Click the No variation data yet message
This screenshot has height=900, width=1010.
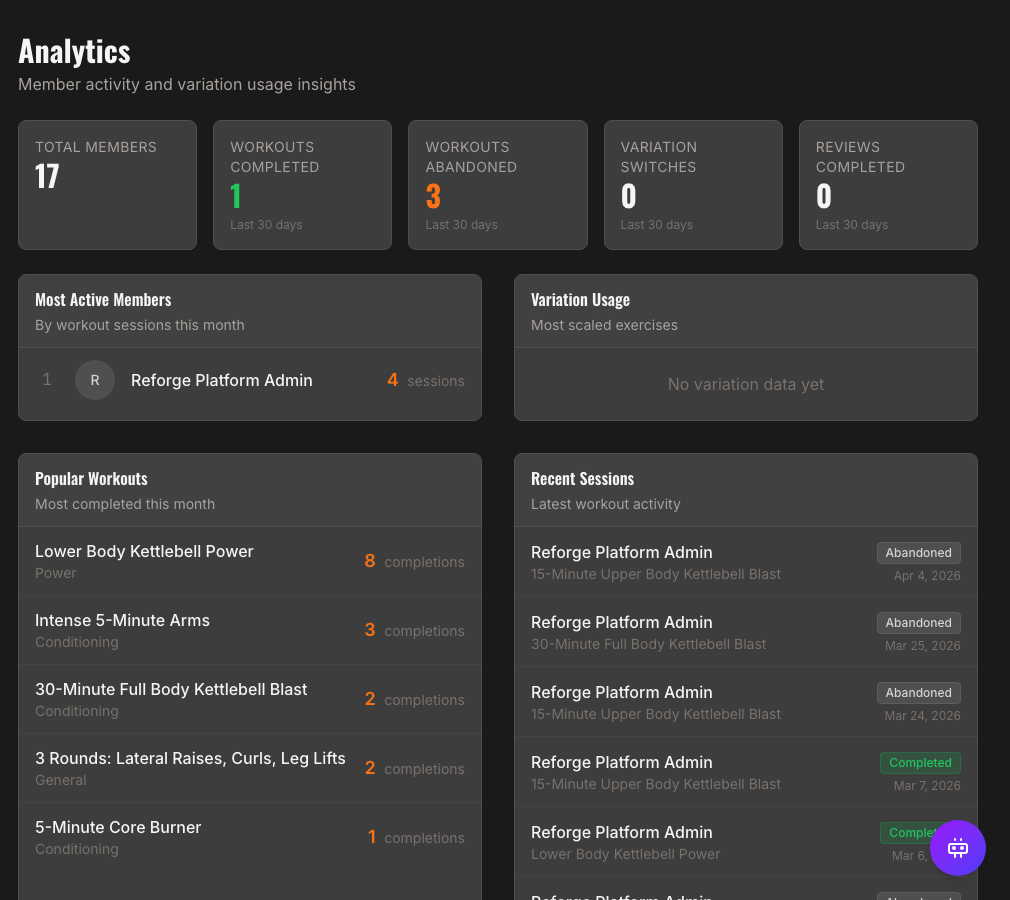pyautogui.click(x=746, y=384)
